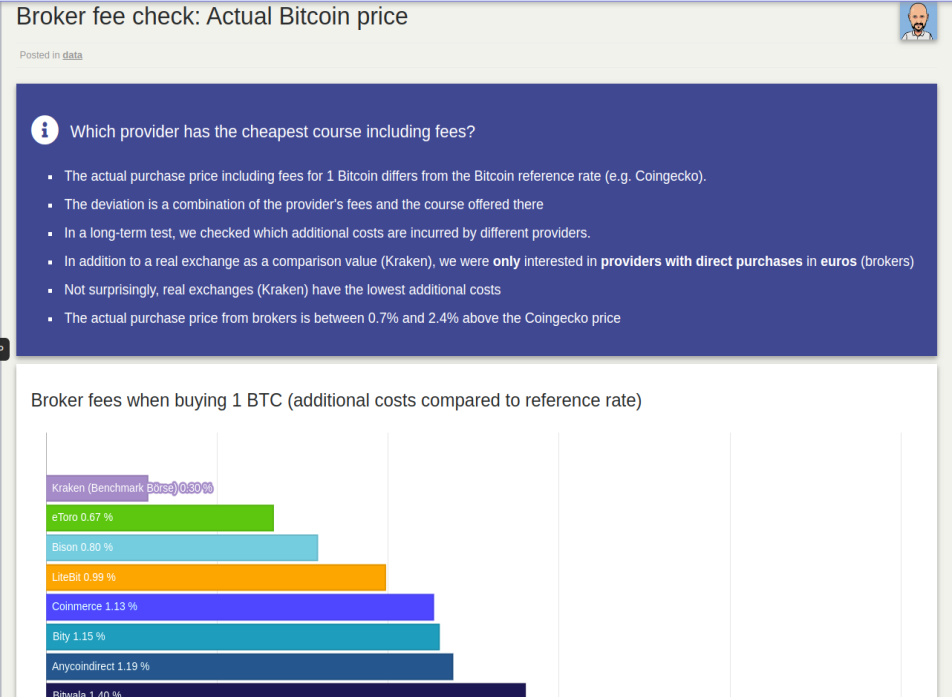The width and height of the screenshot is (952, 697).
Task: Click the chart heading about broker fees
Action: (x=336, y=401)
